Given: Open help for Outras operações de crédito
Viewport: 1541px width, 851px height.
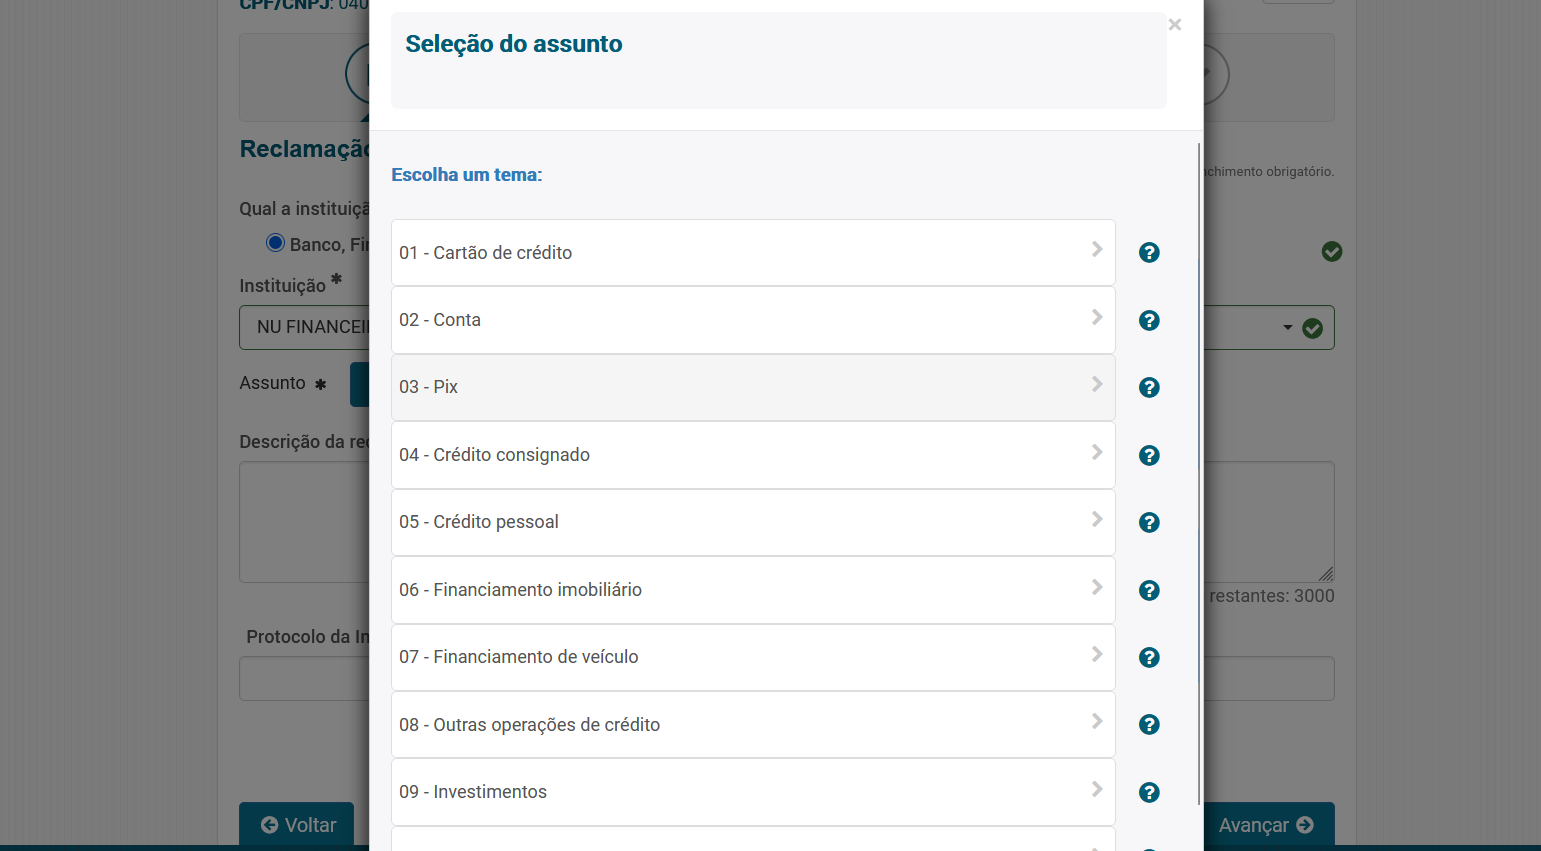Looking at the screenshot, I should coord(1149,724).
